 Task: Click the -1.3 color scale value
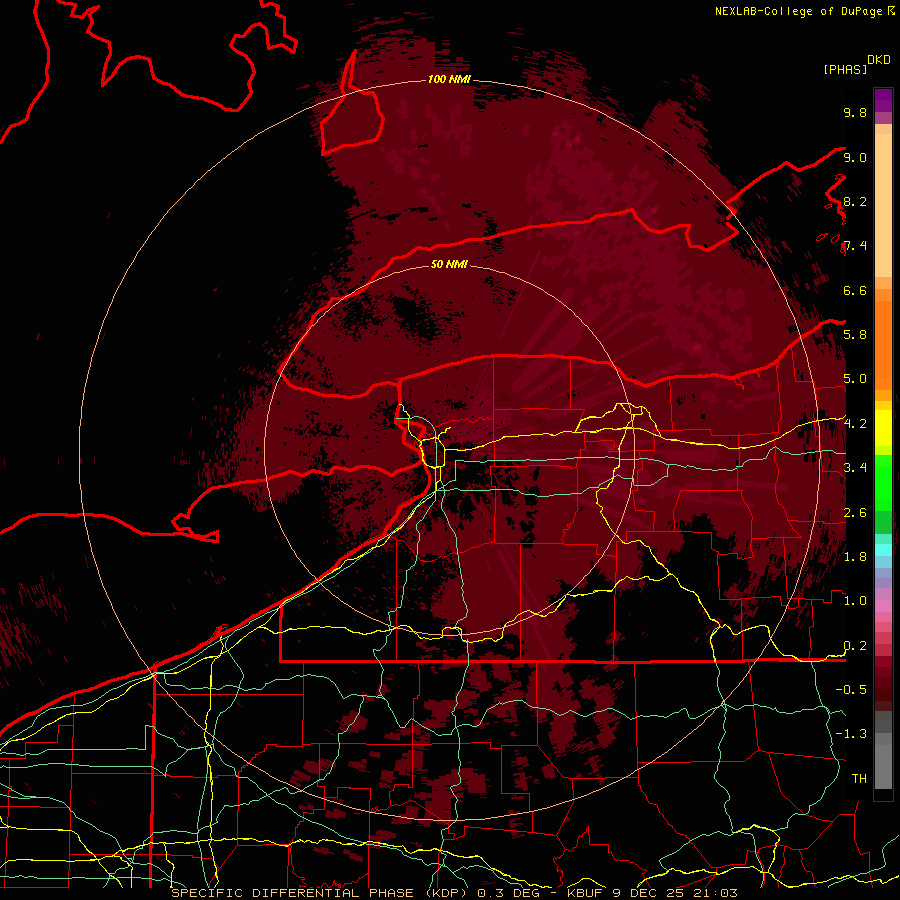851,734
